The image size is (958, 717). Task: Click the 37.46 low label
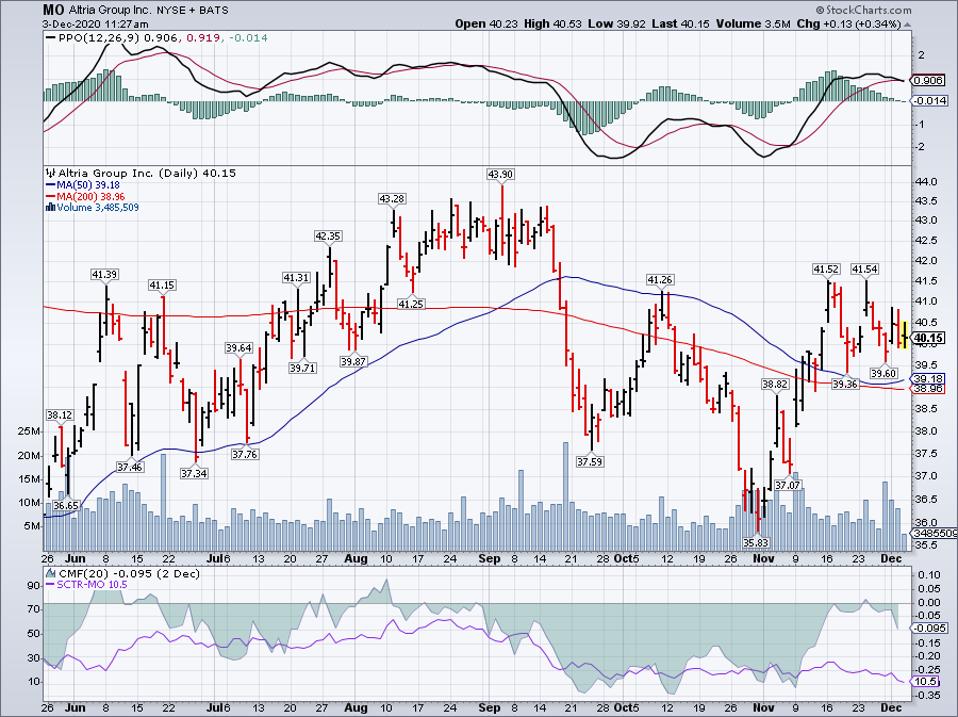pyautogui.click(x=130, y=467)
